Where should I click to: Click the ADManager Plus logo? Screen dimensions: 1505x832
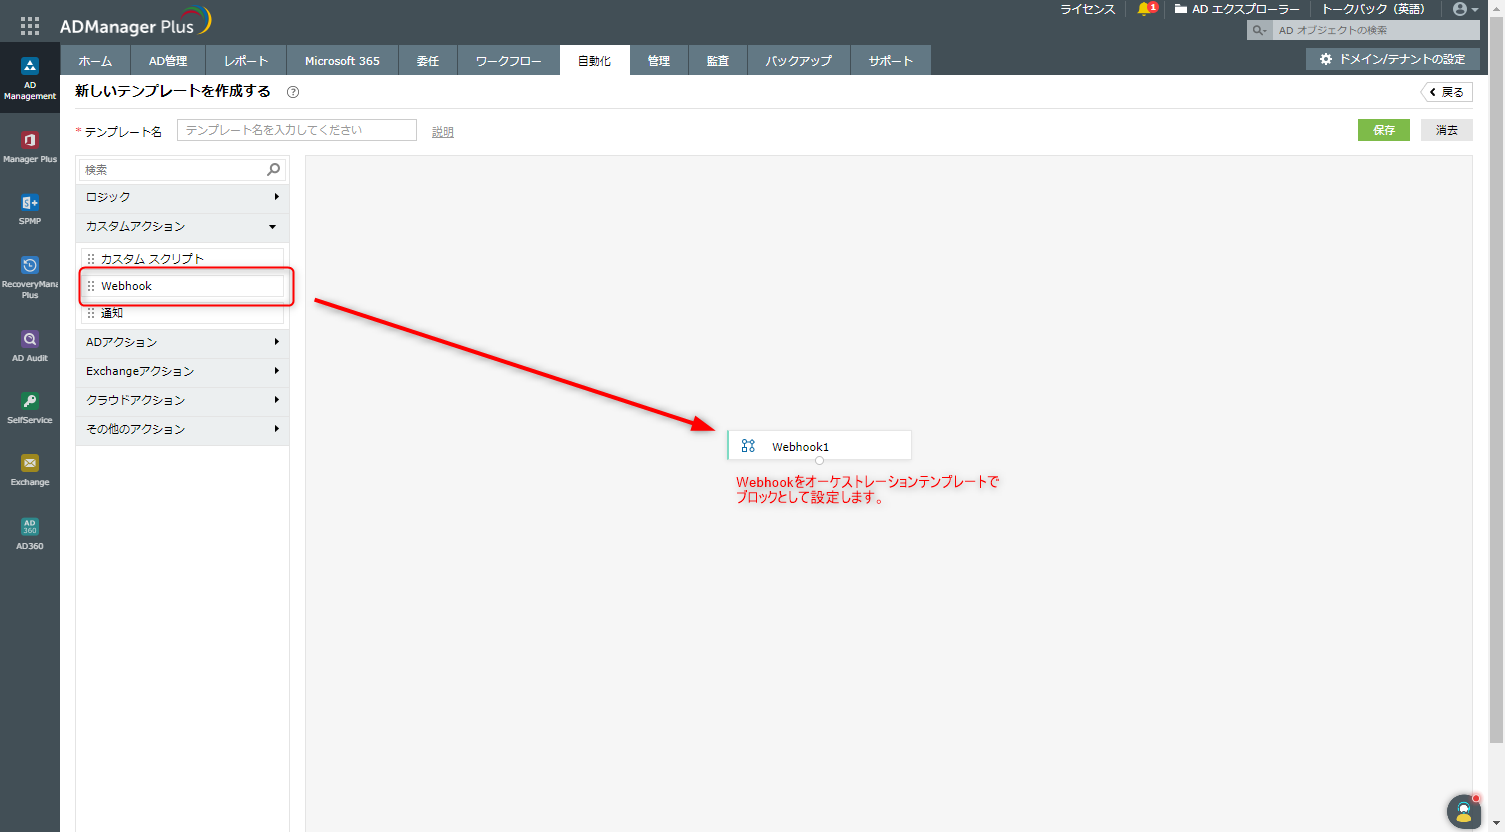(x=135, y=23)
